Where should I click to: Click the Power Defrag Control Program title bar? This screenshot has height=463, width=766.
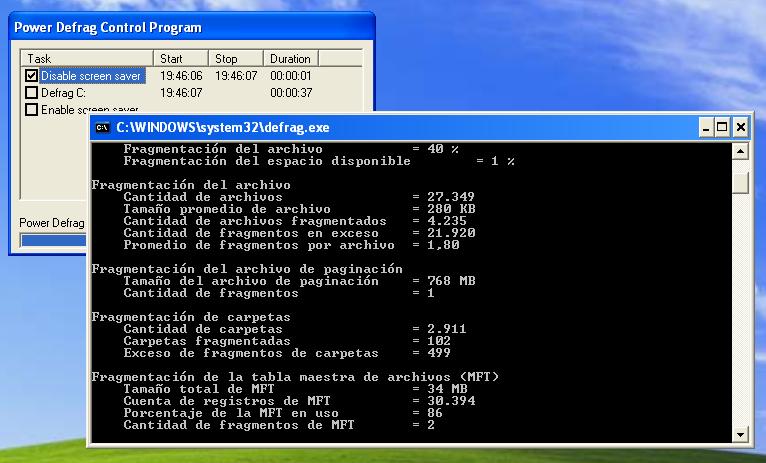click(192, 27)
